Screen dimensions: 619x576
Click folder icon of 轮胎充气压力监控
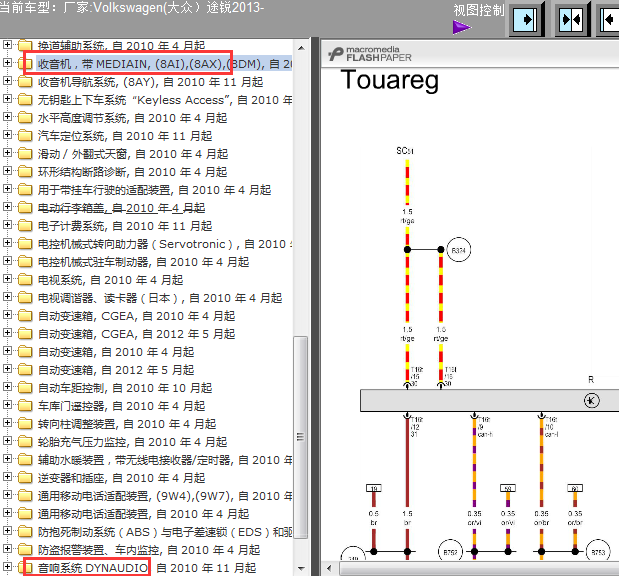25,442
